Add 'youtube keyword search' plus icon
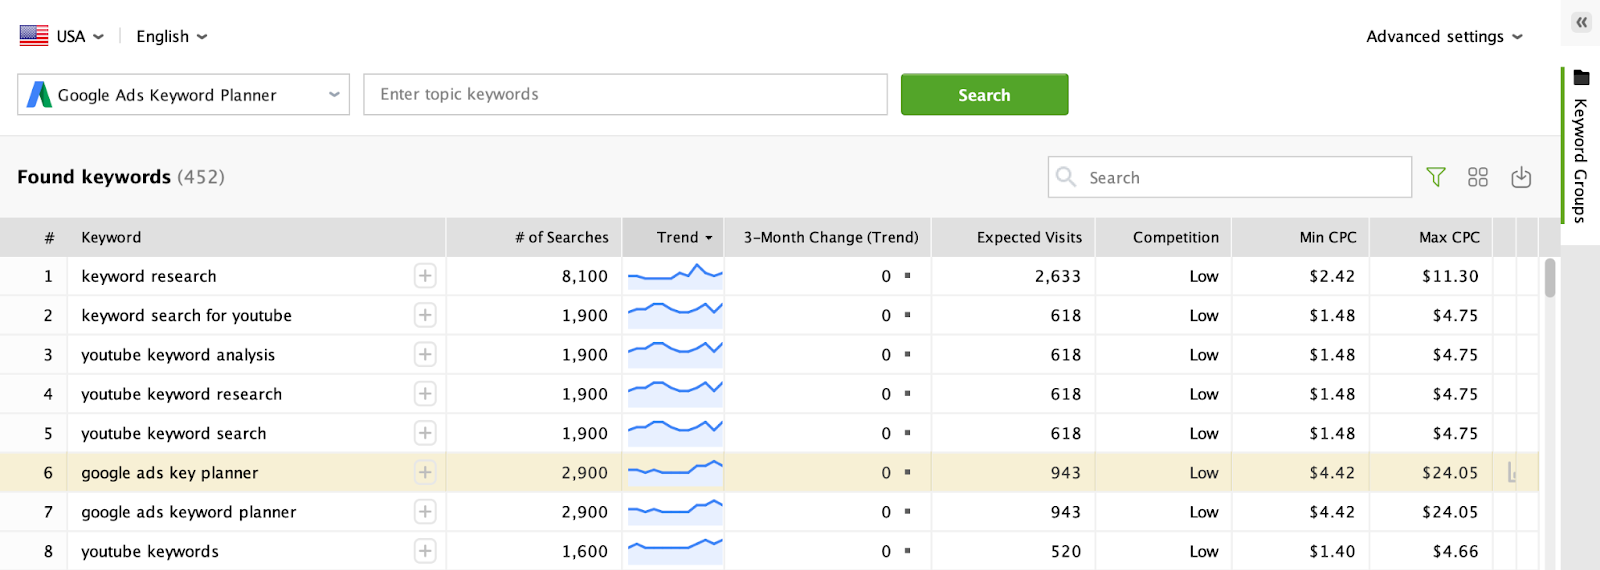This screenshot has width=1600, height=570. pyautogui.click(x=425, y=433)
